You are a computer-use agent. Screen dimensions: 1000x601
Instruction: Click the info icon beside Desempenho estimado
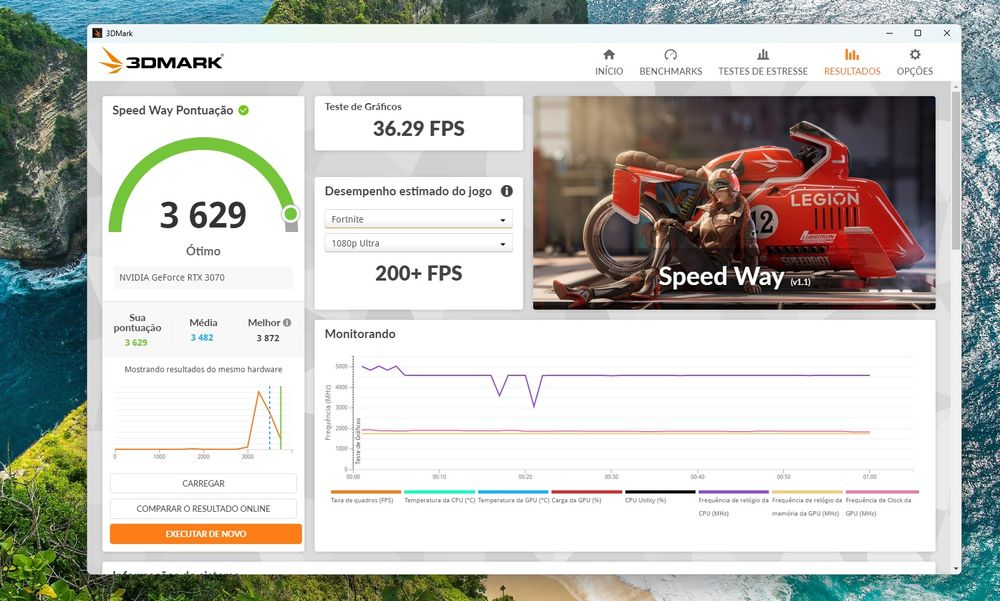point(507,191)
